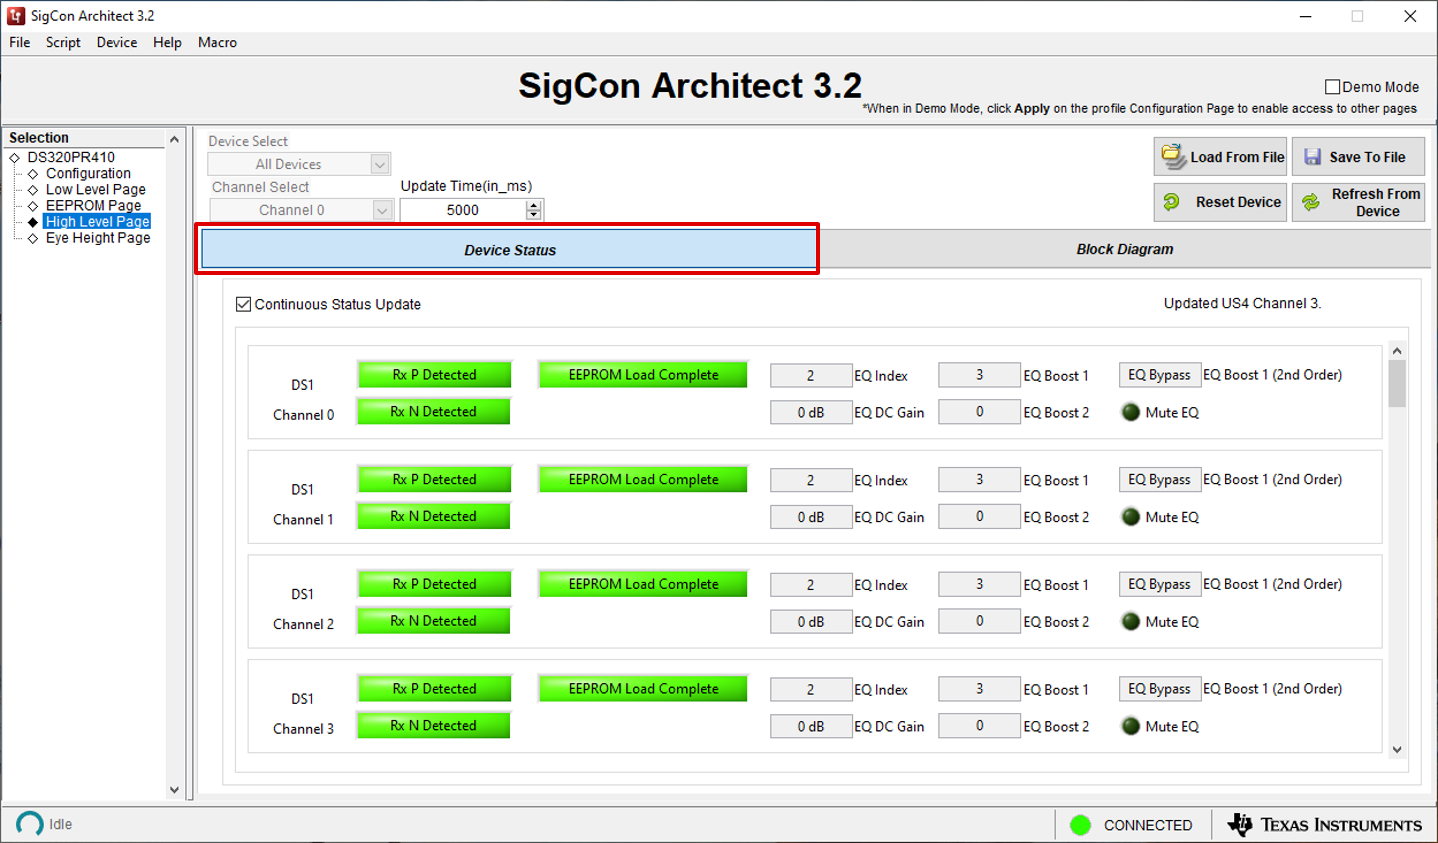Click Rx P Detected indicator for Channel 1
1438x843 pixels.
click(434, 480)
